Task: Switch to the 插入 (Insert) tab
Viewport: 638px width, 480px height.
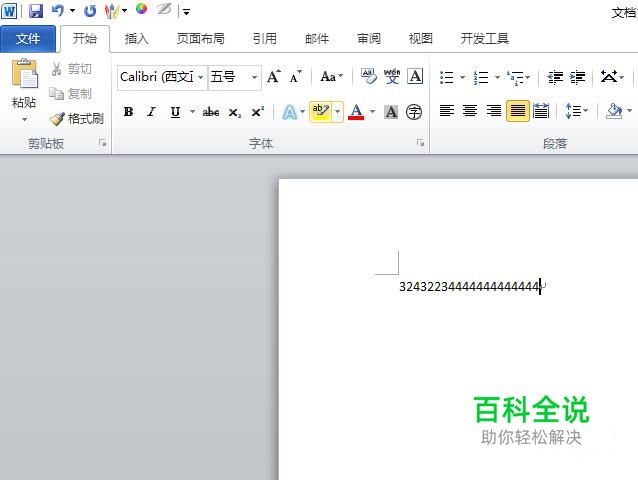Action: tap(137, 39)
